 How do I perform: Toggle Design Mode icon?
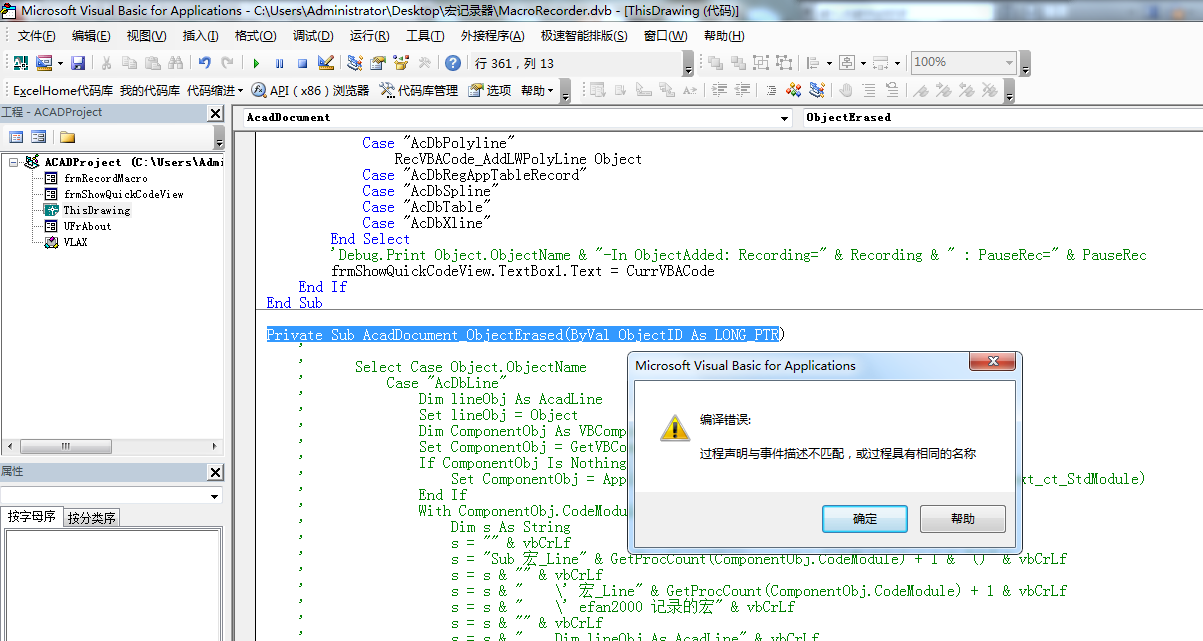(x=326, y=62)
